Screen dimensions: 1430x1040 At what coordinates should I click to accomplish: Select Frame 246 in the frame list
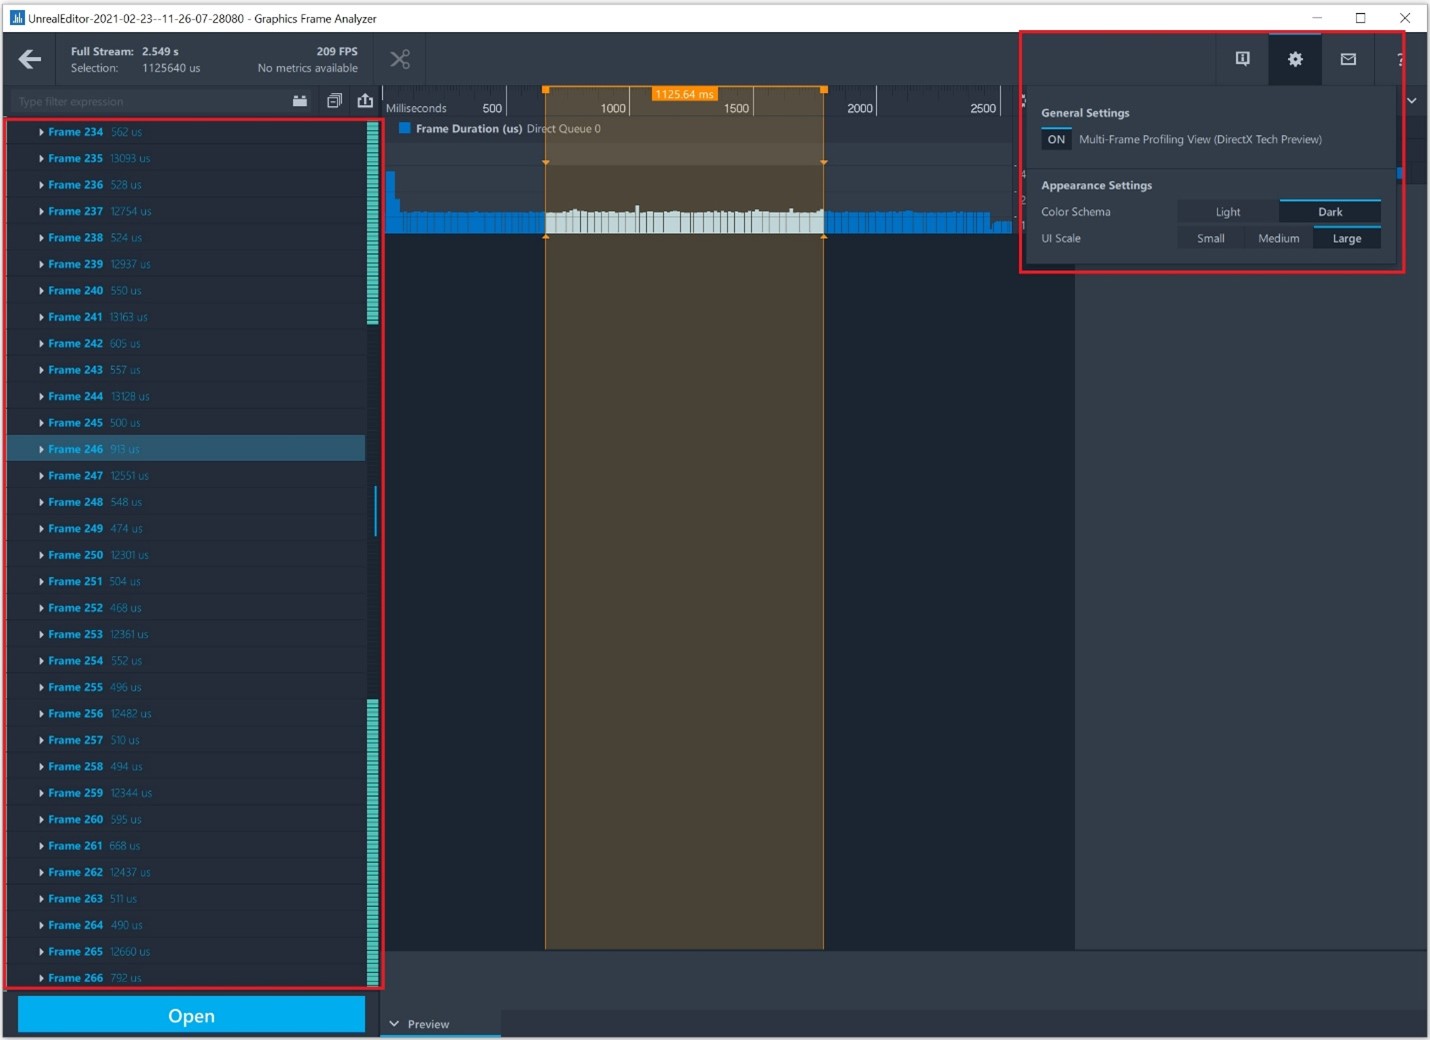click(x=76, y=449)
